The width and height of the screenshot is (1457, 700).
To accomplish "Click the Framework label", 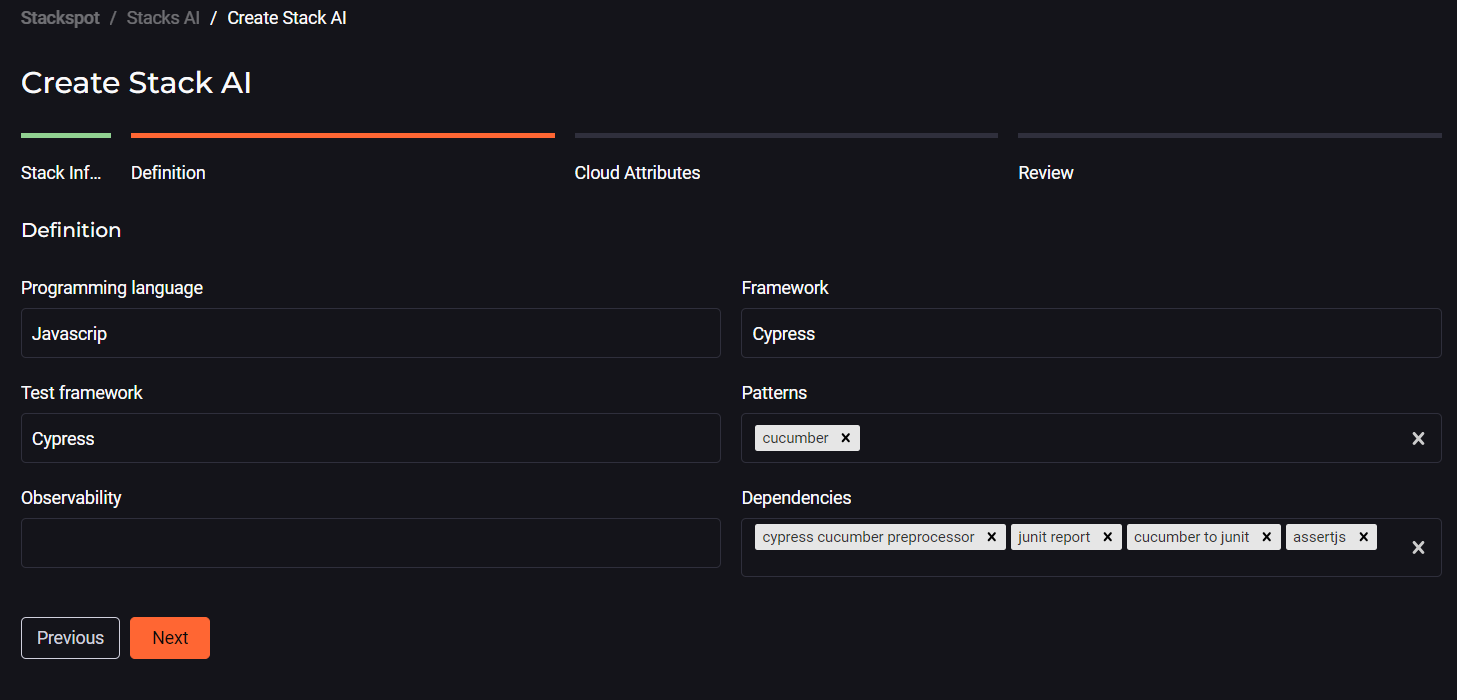I will 785,288.
